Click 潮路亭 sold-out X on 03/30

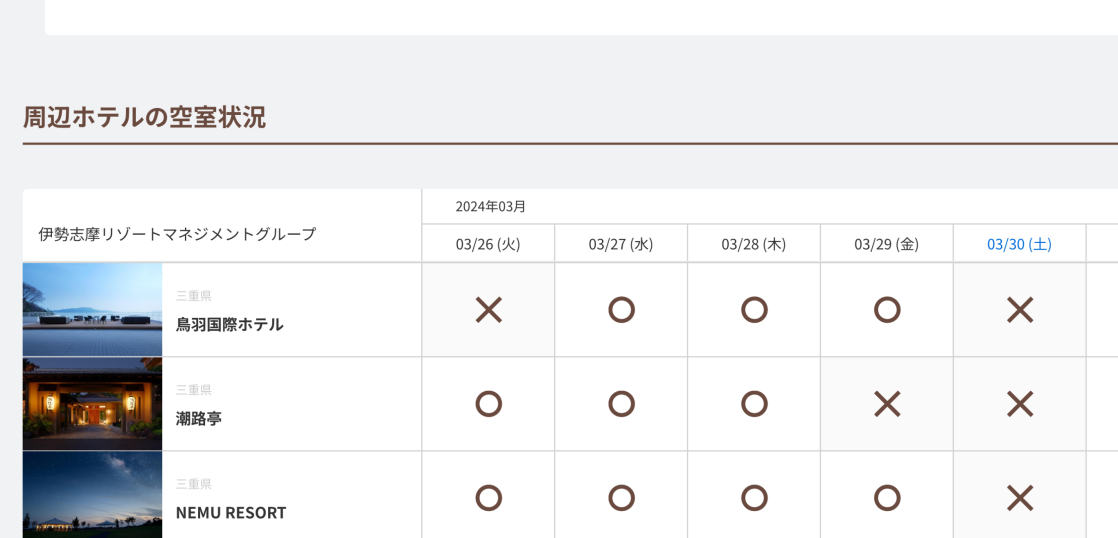coord(1019,404)
